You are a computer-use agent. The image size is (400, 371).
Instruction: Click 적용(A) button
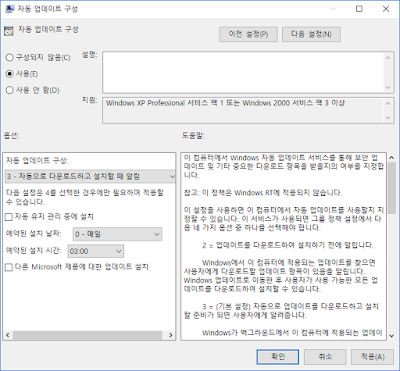pos(372,357)
